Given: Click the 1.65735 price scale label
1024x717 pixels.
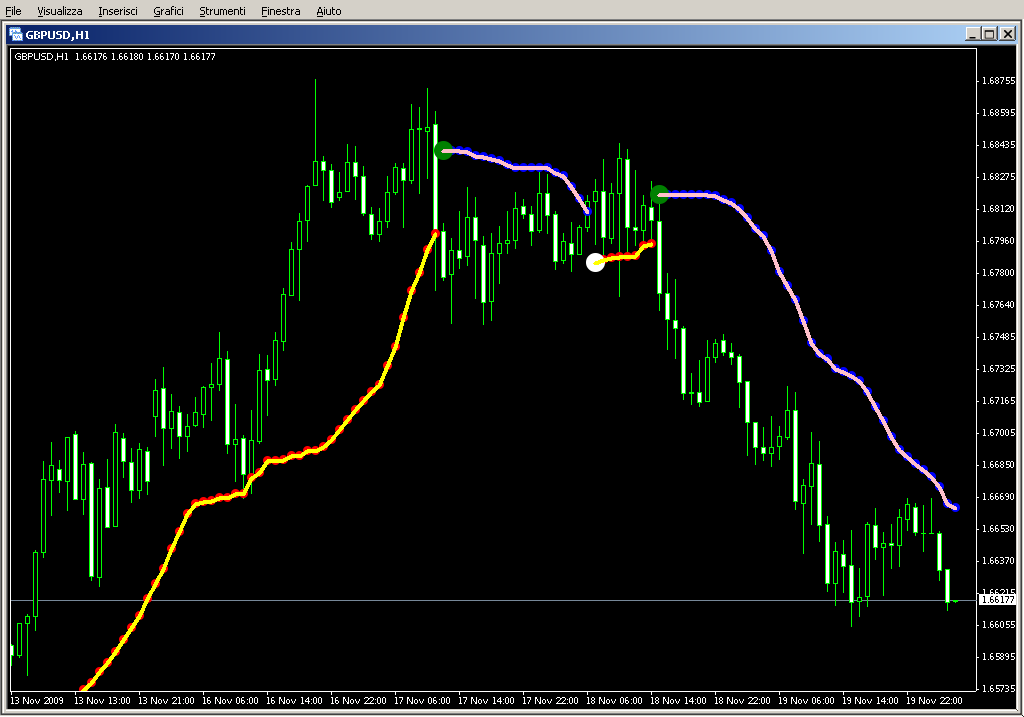Looking at the screenshot, I should 999,689.
